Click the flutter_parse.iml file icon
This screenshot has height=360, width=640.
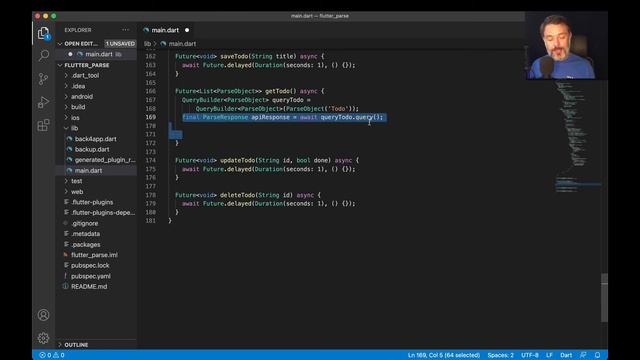point(65,255)
